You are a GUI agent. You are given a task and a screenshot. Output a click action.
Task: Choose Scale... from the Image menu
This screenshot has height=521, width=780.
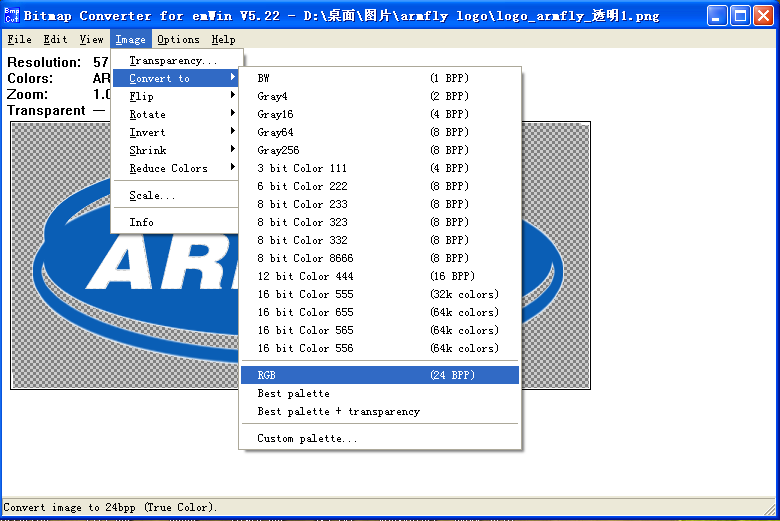(176, 195)
